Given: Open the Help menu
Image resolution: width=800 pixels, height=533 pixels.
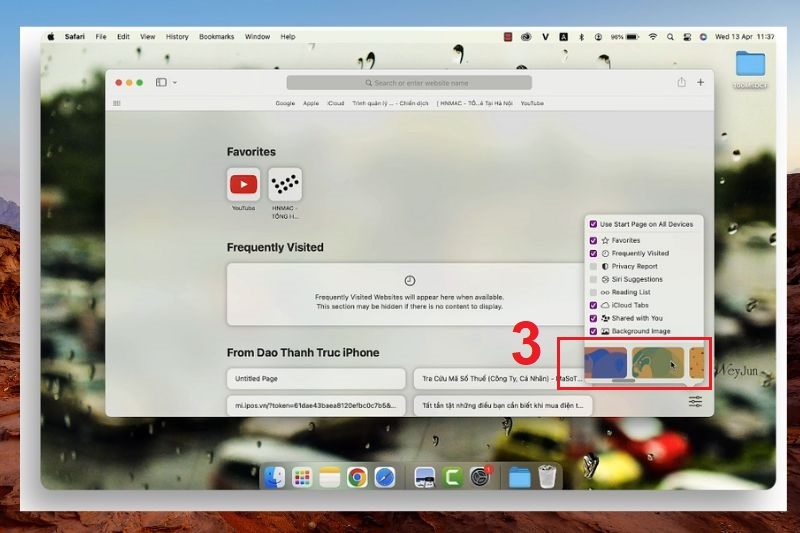Looking at the screenshot, I should [288, 37].
